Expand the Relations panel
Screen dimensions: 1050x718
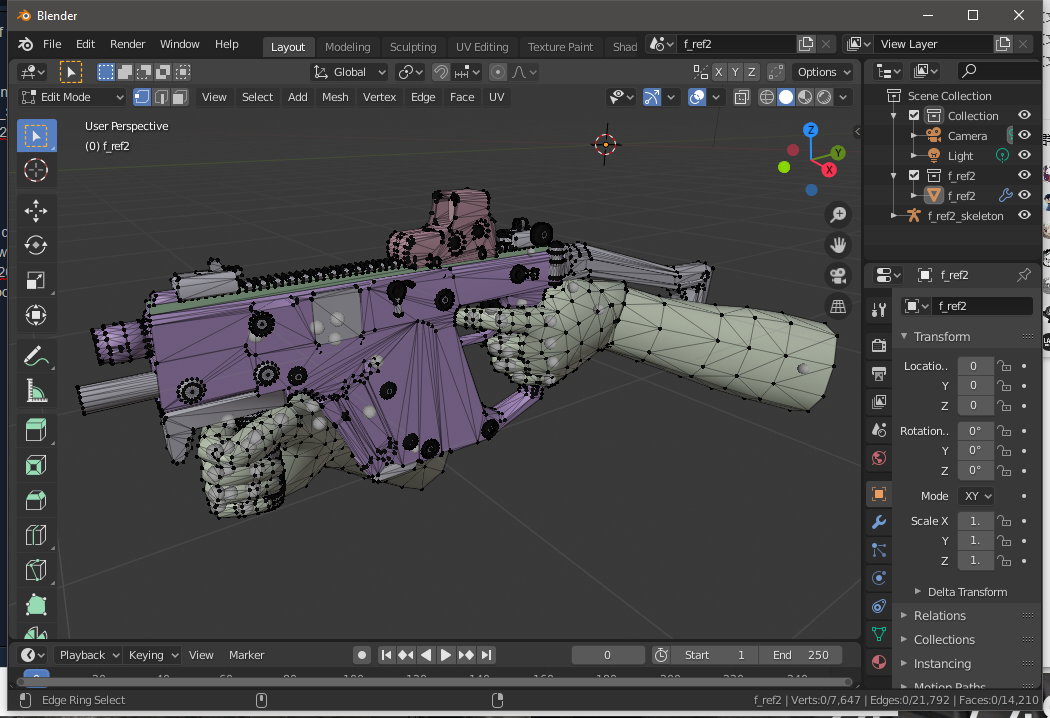(939, 616)
